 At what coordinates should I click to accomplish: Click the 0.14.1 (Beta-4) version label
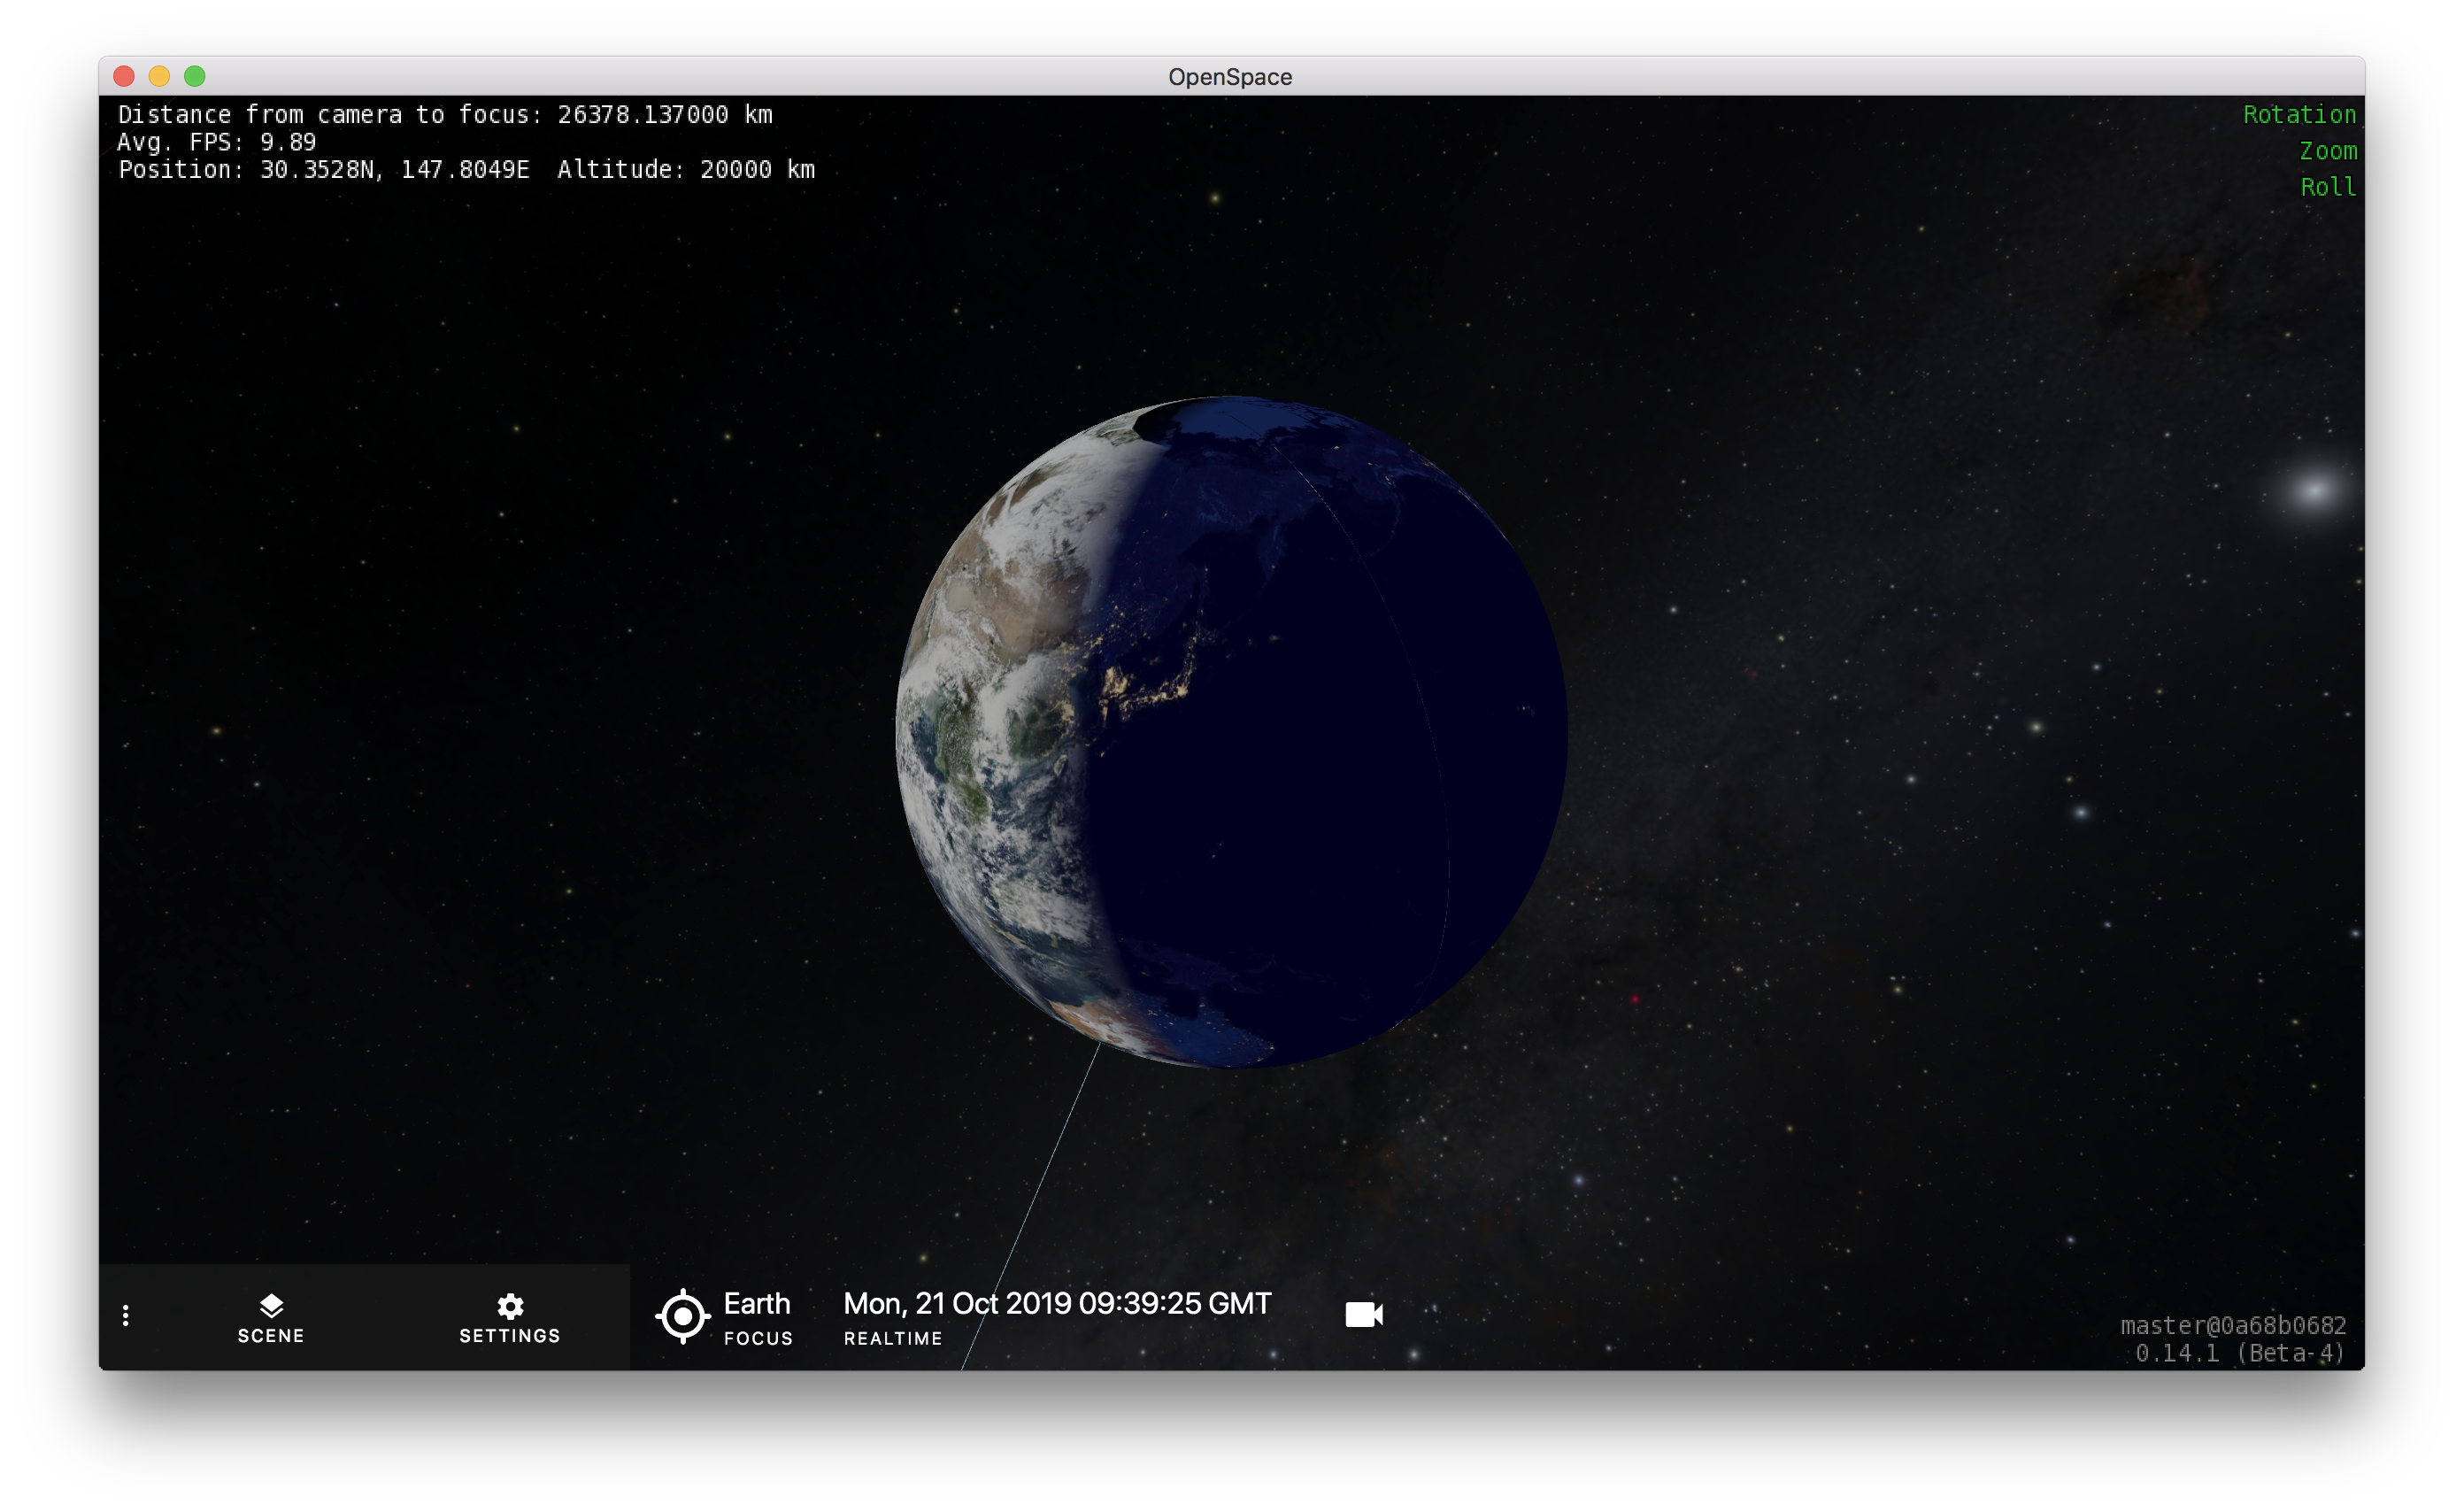[2240, 1353]
